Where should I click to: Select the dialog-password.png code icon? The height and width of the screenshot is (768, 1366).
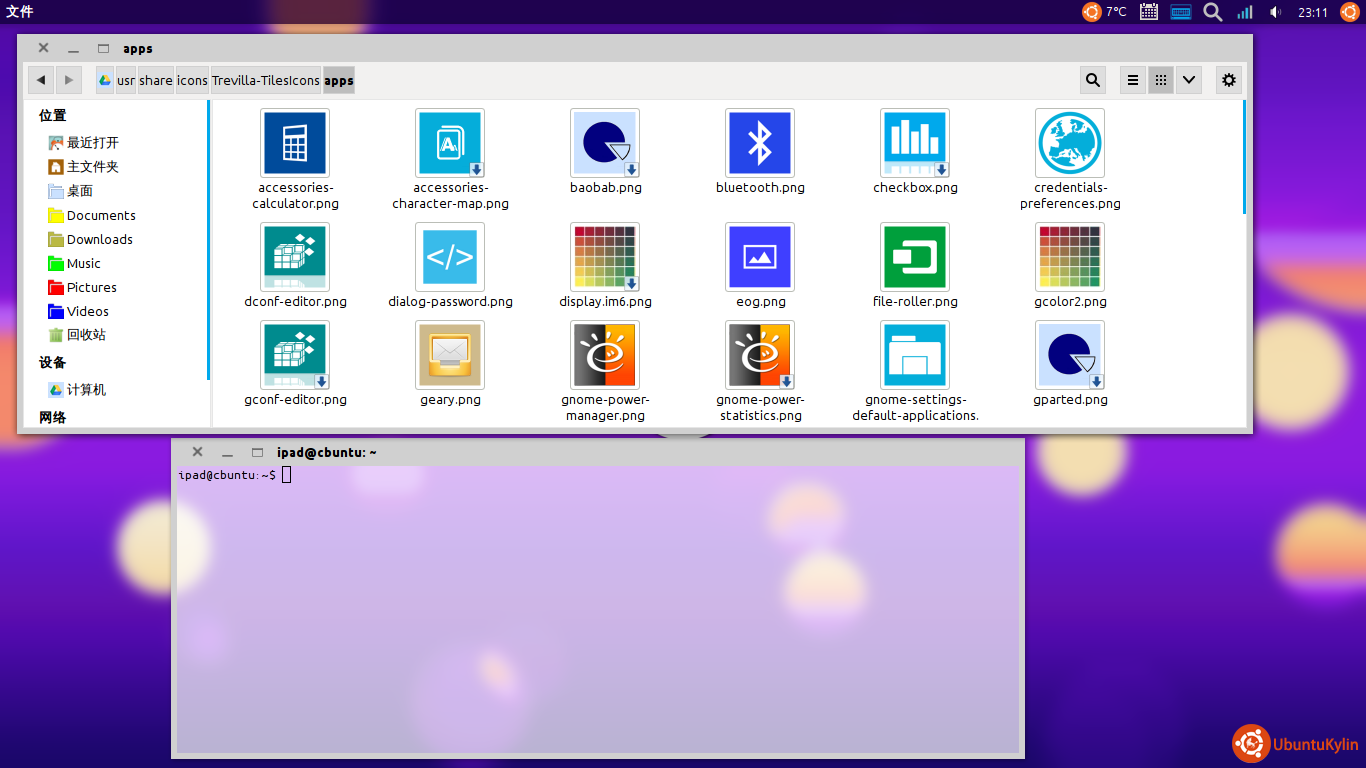(x=450, y=257)
